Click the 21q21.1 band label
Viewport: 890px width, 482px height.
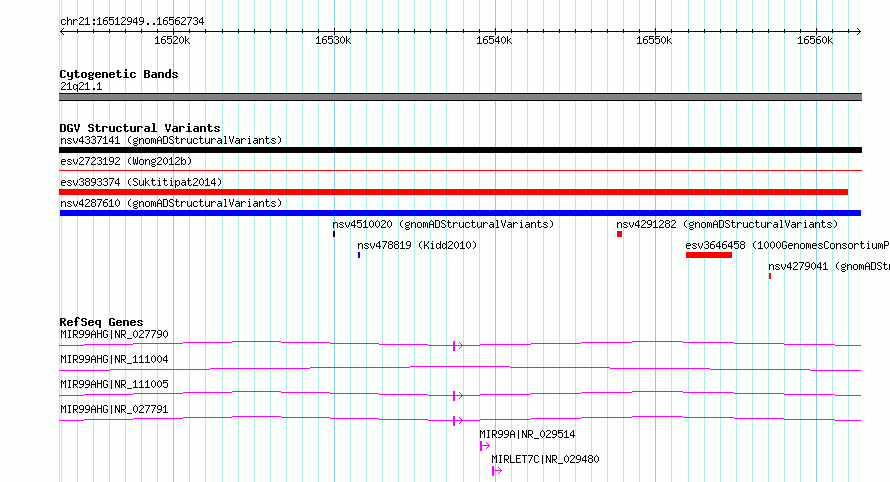coord(81,86)
